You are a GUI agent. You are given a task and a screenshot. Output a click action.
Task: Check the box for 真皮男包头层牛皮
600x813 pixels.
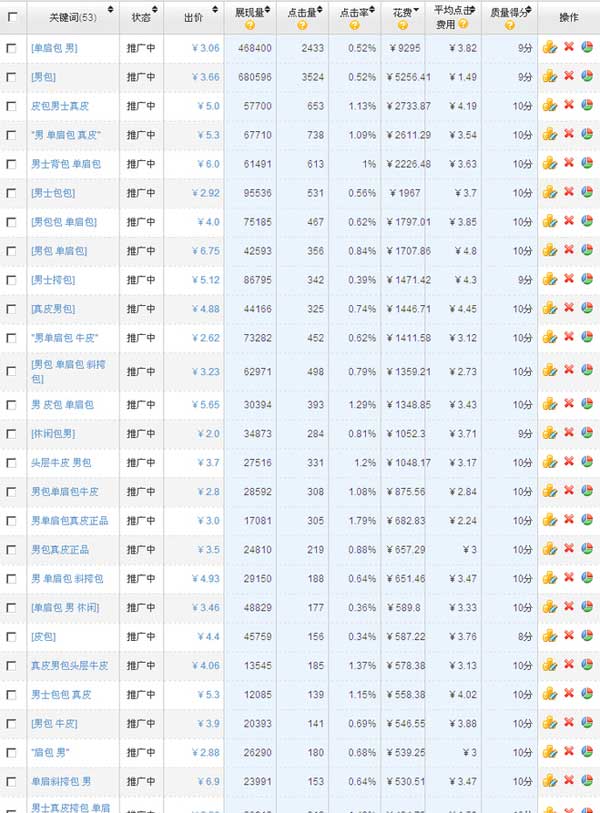(x=11, y=666)
